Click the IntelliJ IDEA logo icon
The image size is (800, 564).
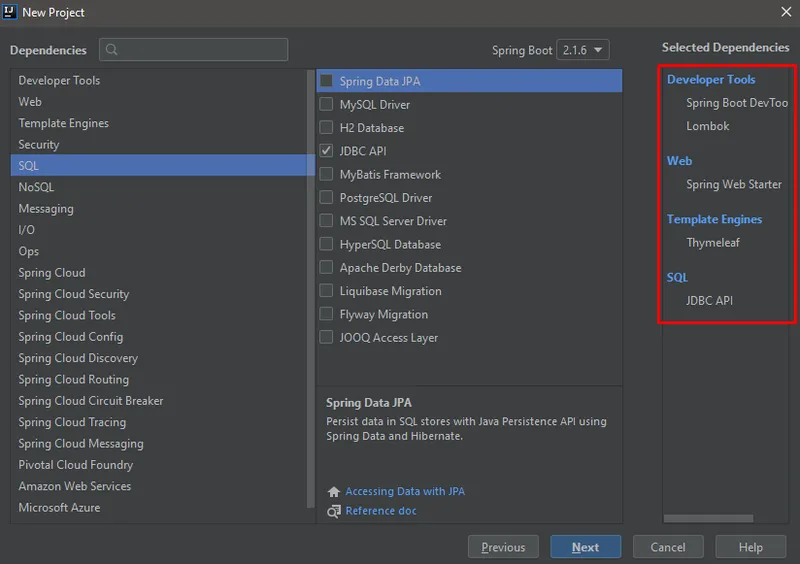pyautogui.click(x=10, y=11)
